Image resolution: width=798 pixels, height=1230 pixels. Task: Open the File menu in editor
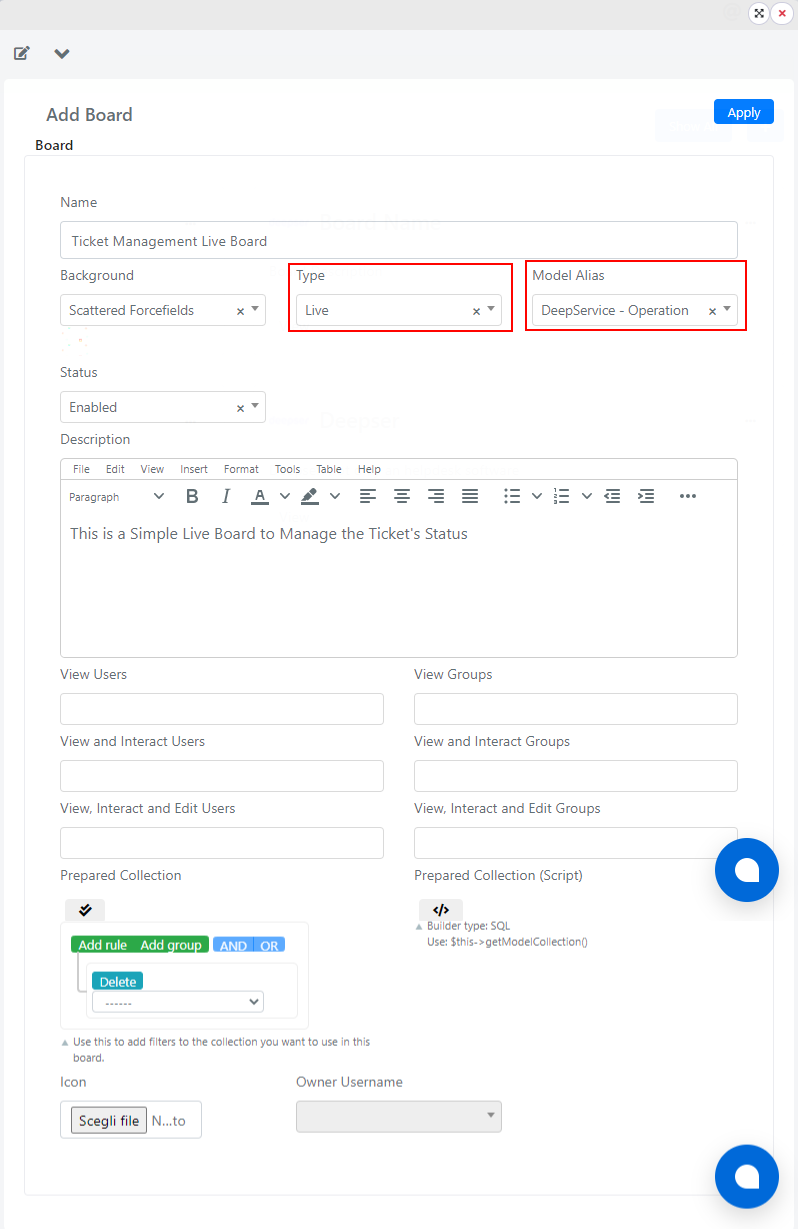(81, 469)
